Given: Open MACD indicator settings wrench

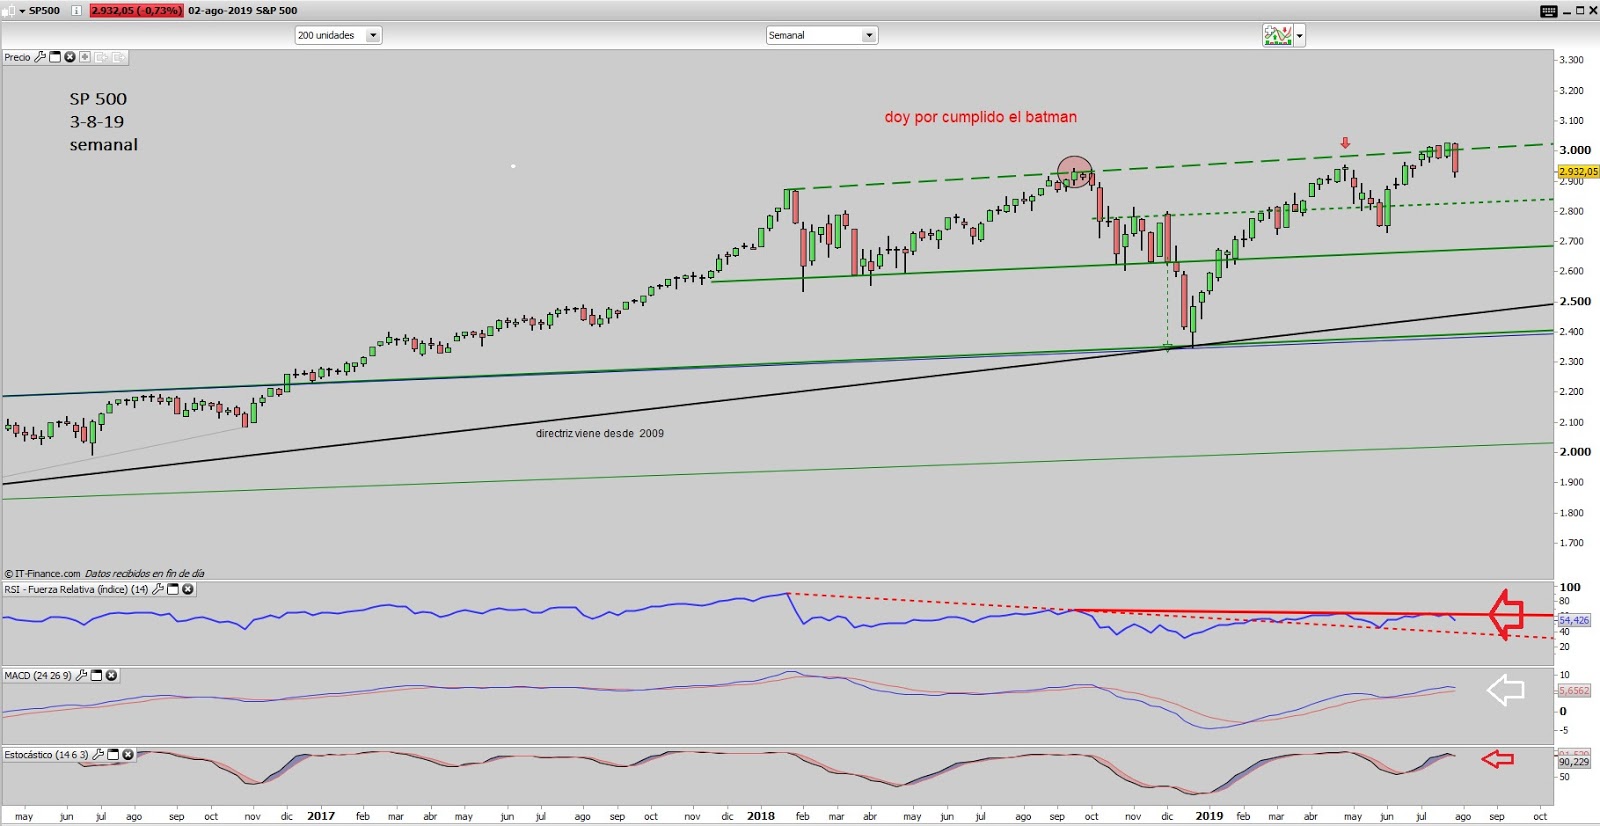Looking at the screenshot, I should [81, 675].
